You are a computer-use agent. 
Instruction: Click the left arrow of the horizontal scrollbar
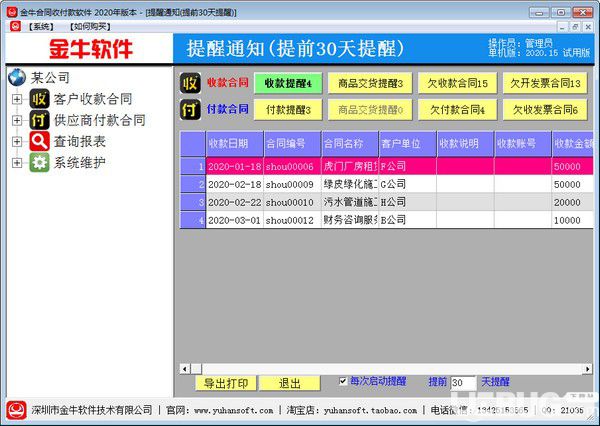pyautogui.click(x=185, y=369)
